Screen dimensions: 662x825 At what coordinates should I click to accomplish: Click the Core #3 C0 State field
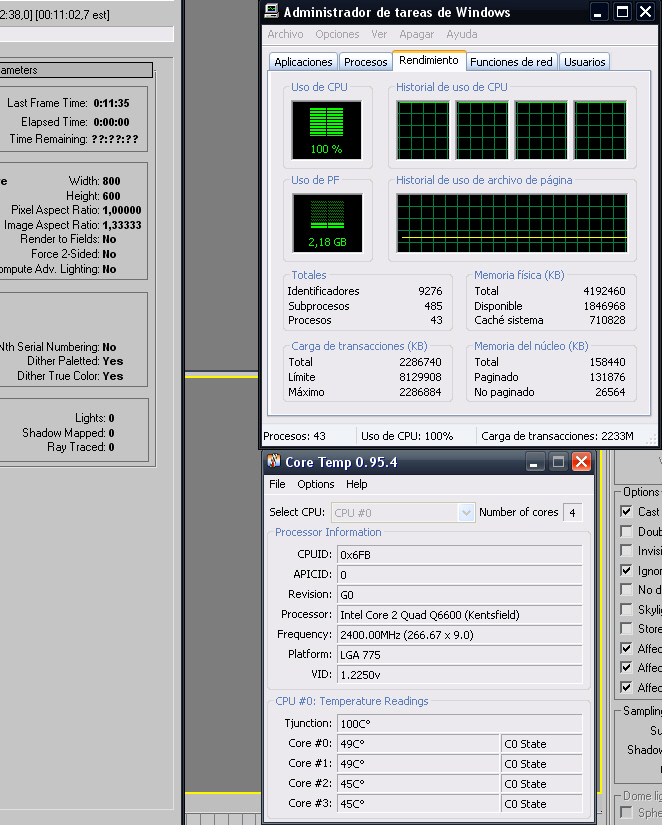[541, 804]
